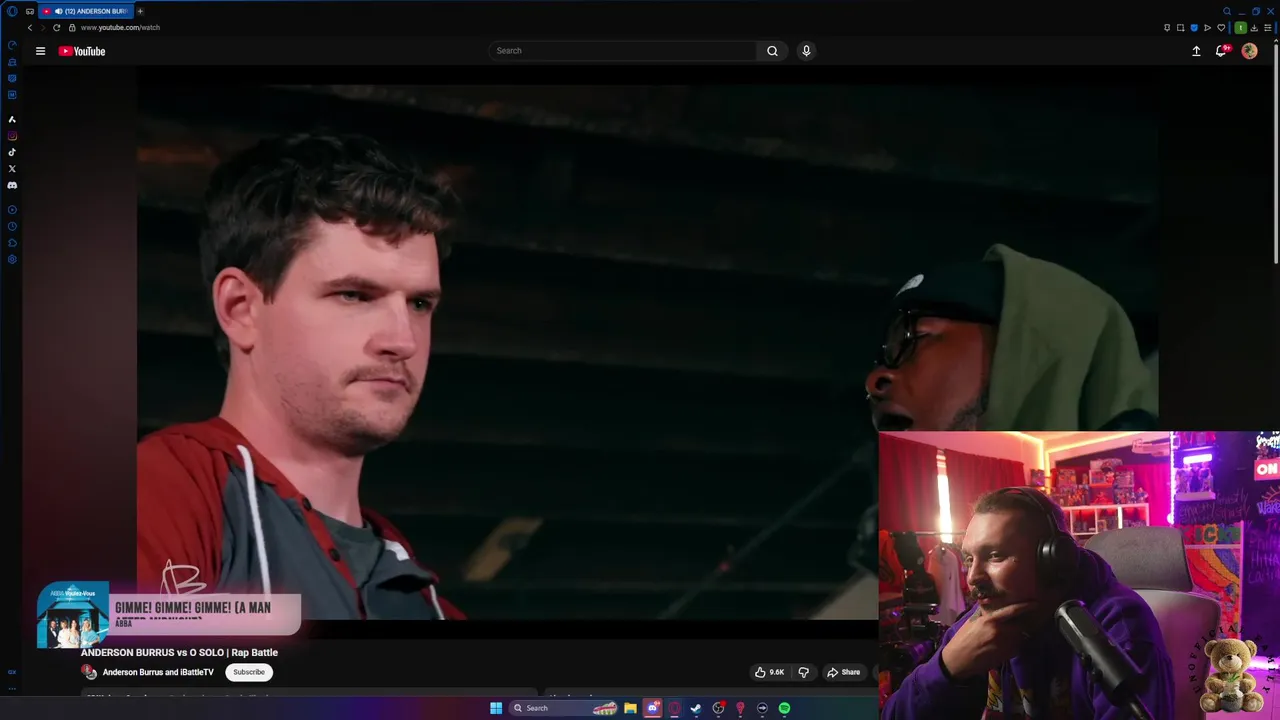1280x720 pixels.
Task: Open Instagram in the browser sidebar
Action: (12, 136)
